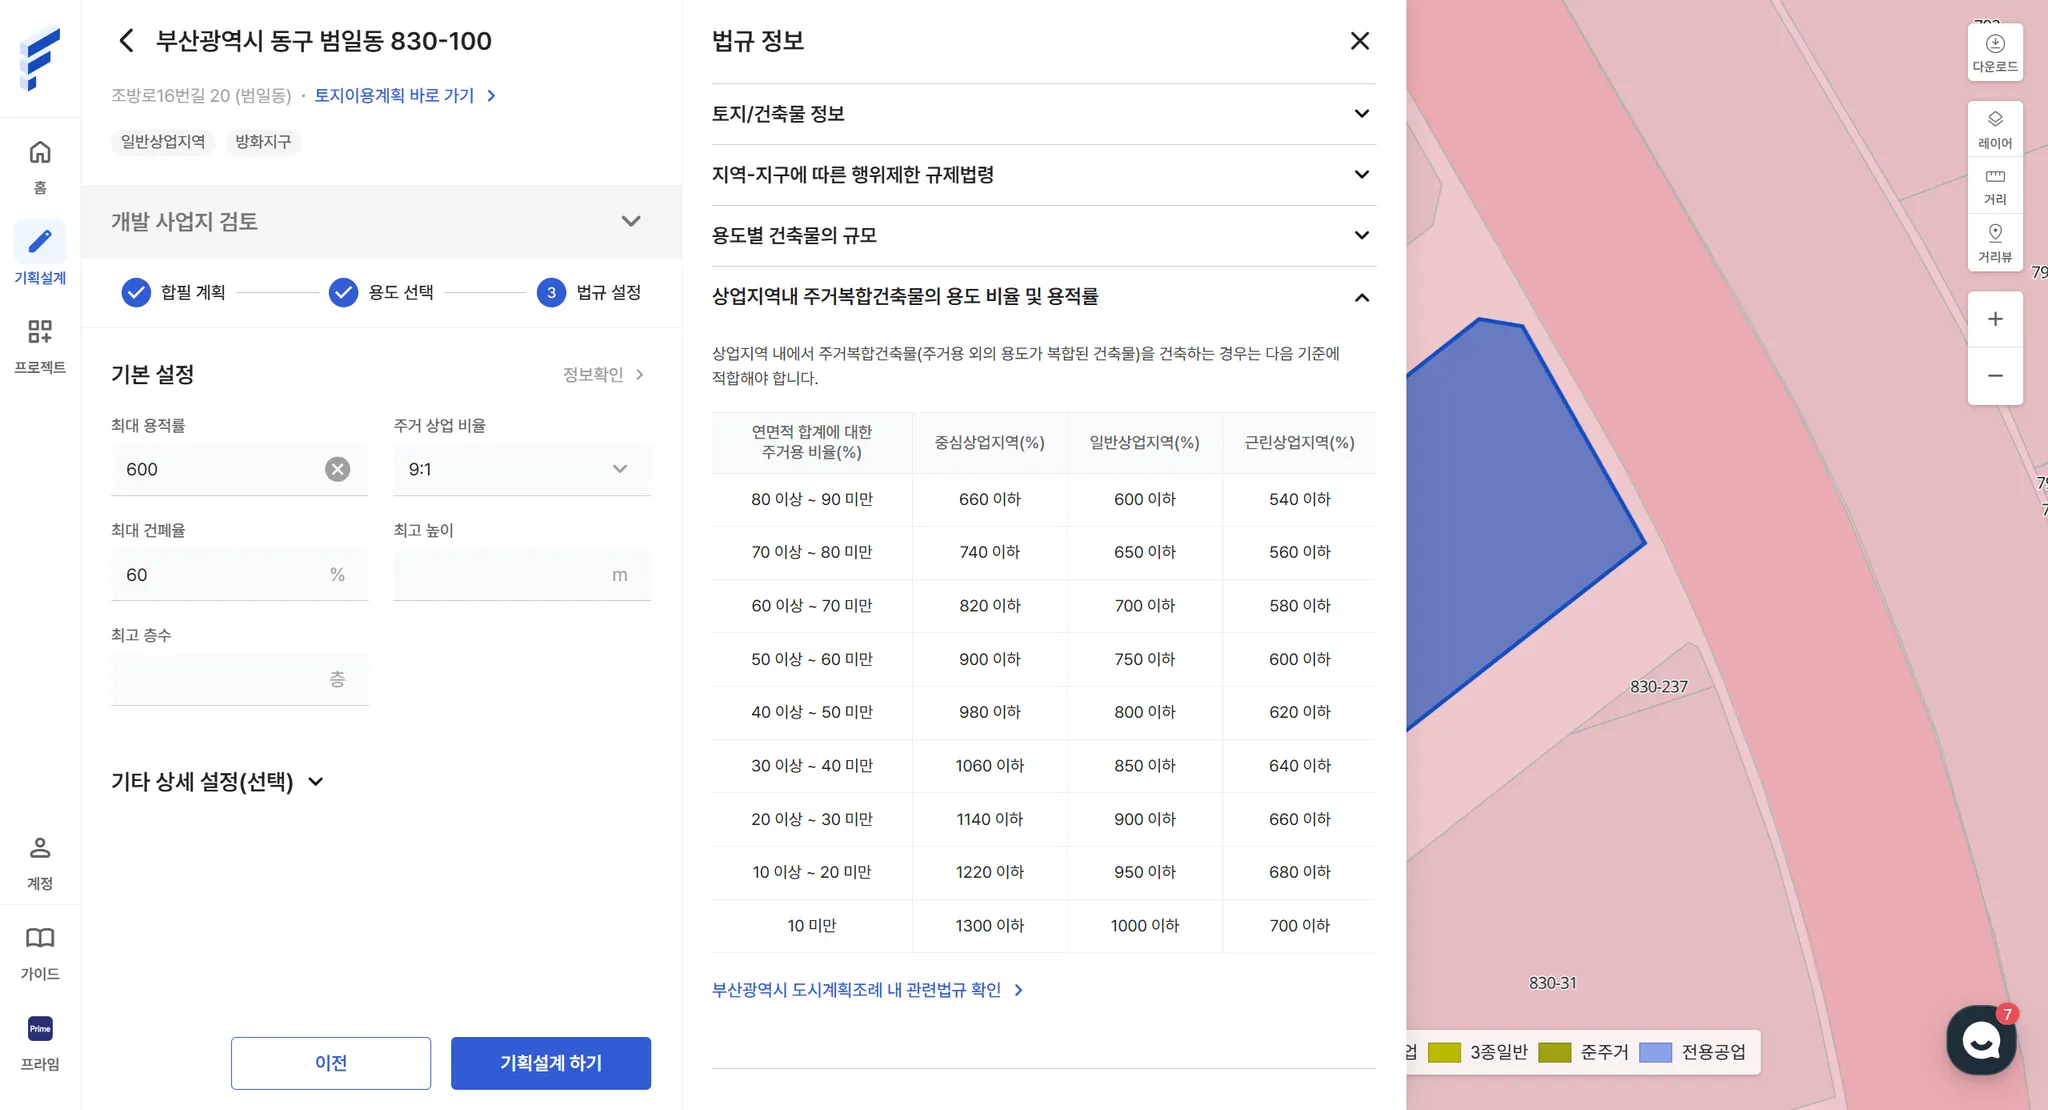
Task: Click the 기획설계 하기 button
Action: pos(550,1063)
